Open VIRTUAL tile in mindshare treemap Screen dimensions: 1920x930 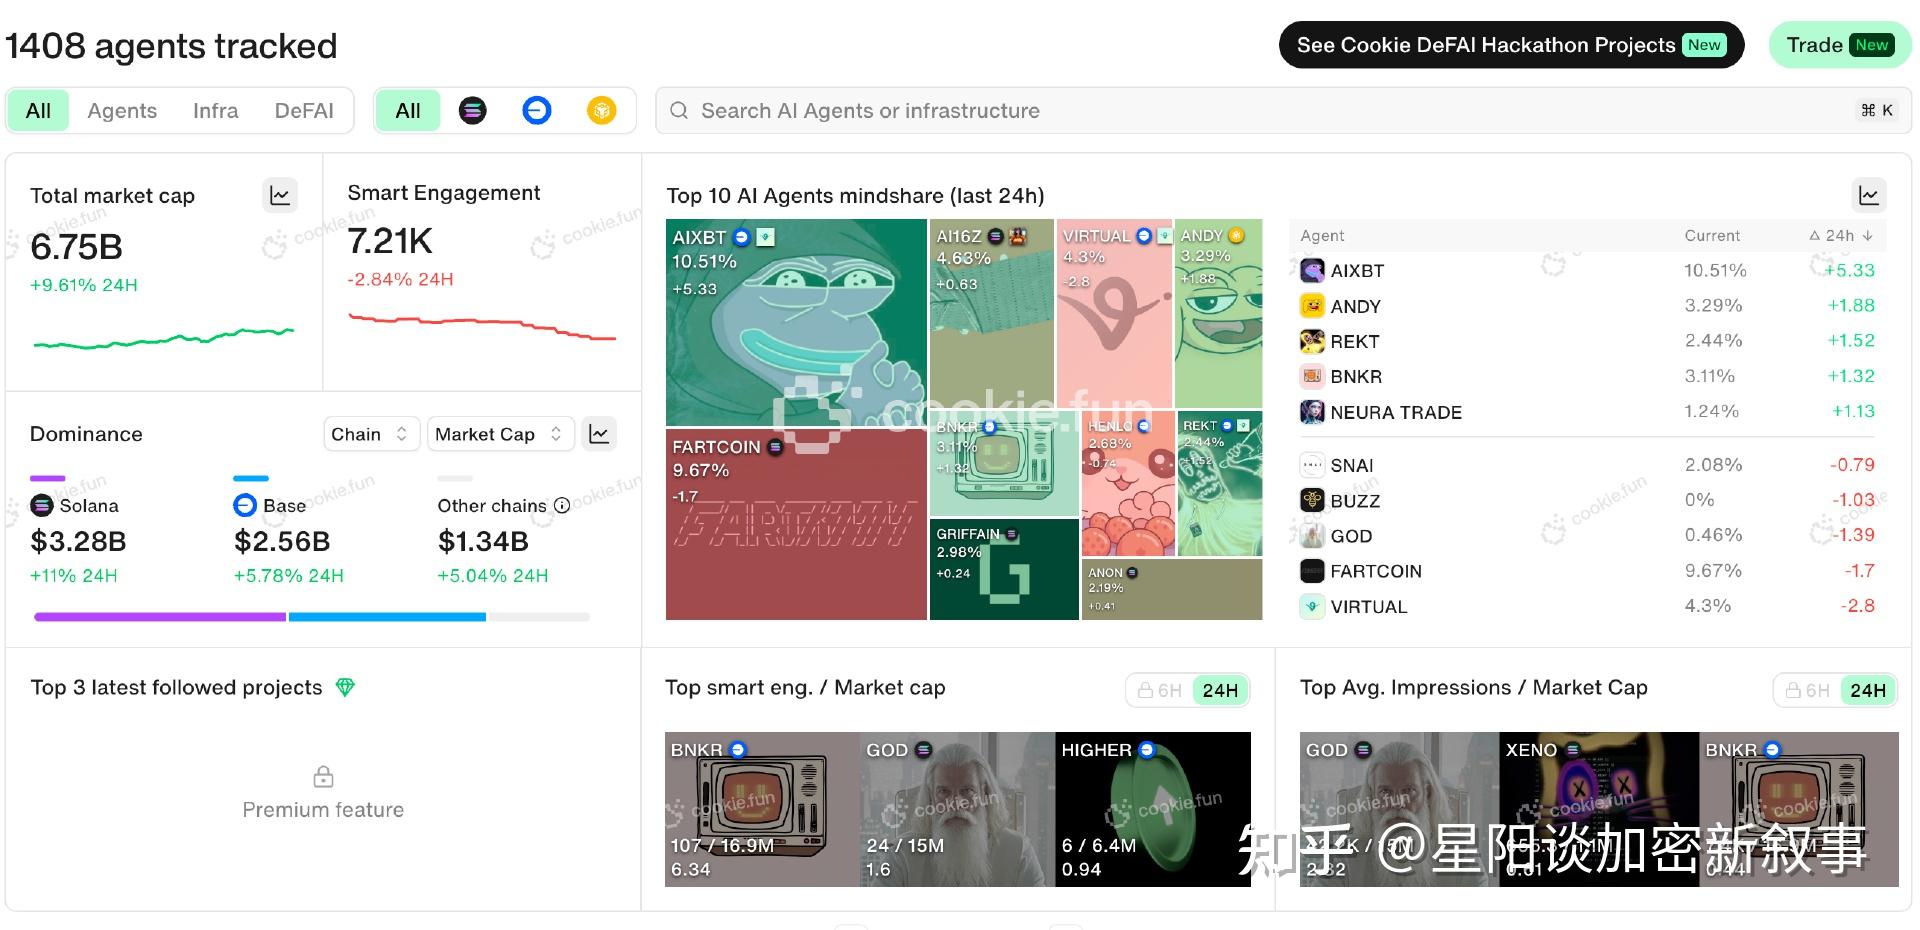1114,314
